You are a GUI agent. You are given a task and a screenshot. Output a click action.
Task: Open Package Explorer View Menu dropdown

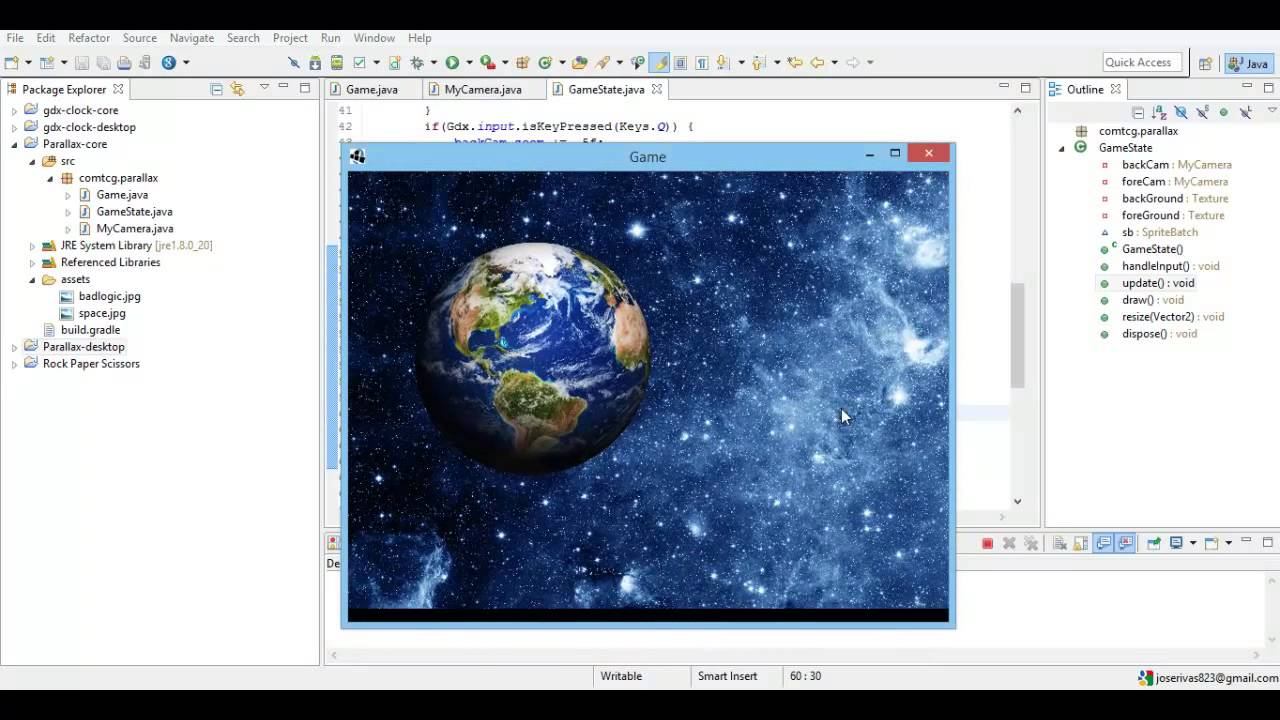(x=264, y=88)
